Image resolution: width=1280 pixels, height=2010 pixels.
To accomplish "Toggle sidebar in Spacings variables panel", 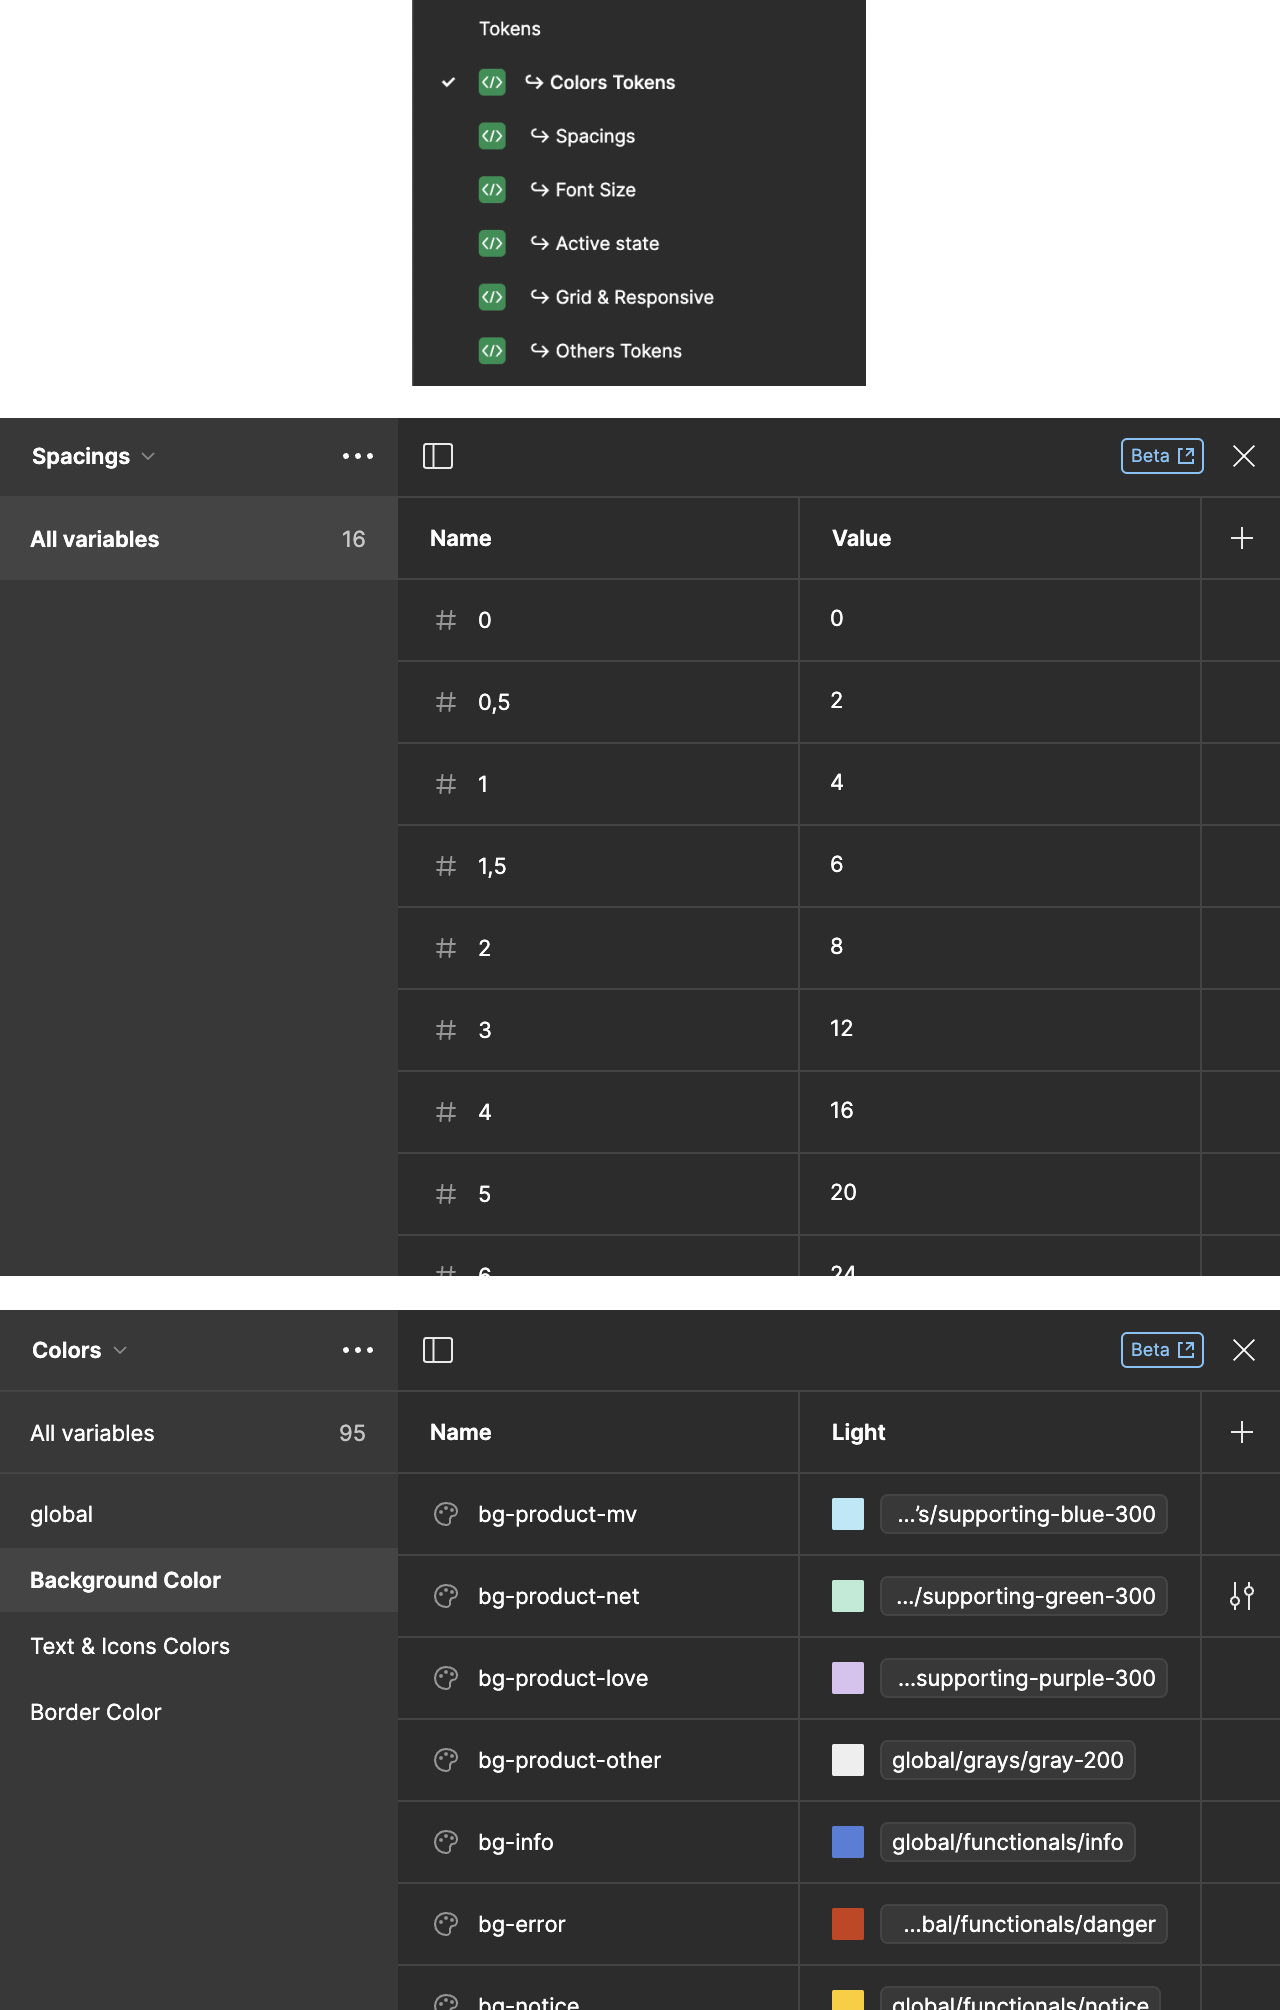I will click(x=438, y=456).
